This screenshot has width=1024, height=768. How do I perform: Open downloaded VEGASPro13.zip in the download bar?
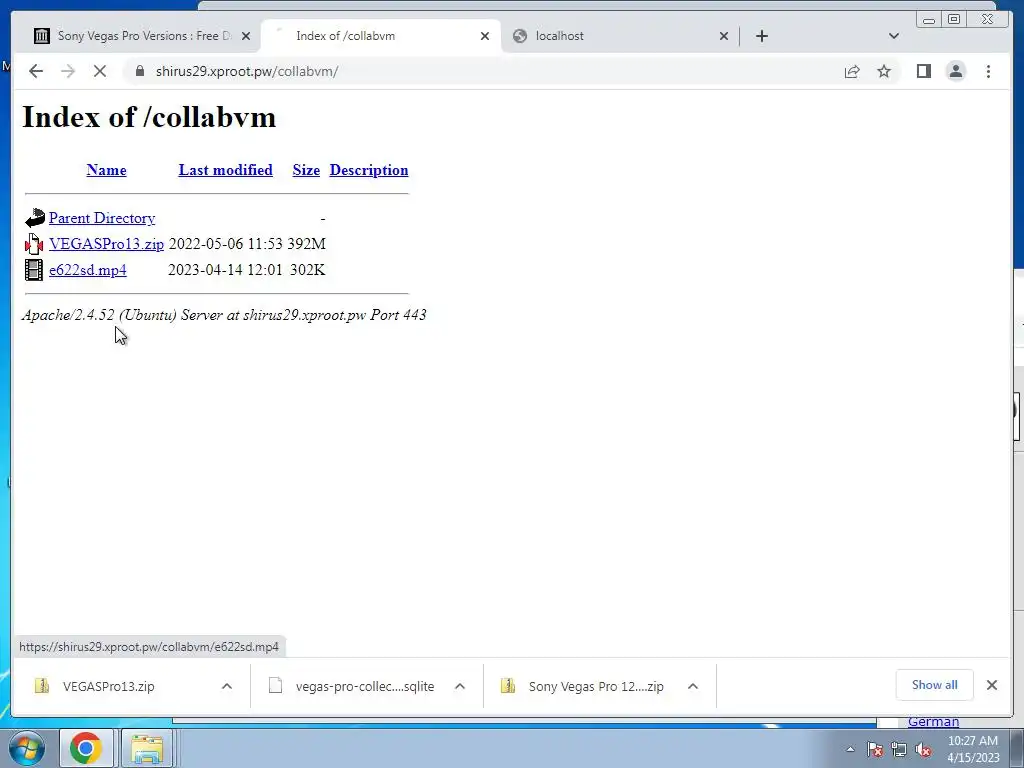point(108,686)
